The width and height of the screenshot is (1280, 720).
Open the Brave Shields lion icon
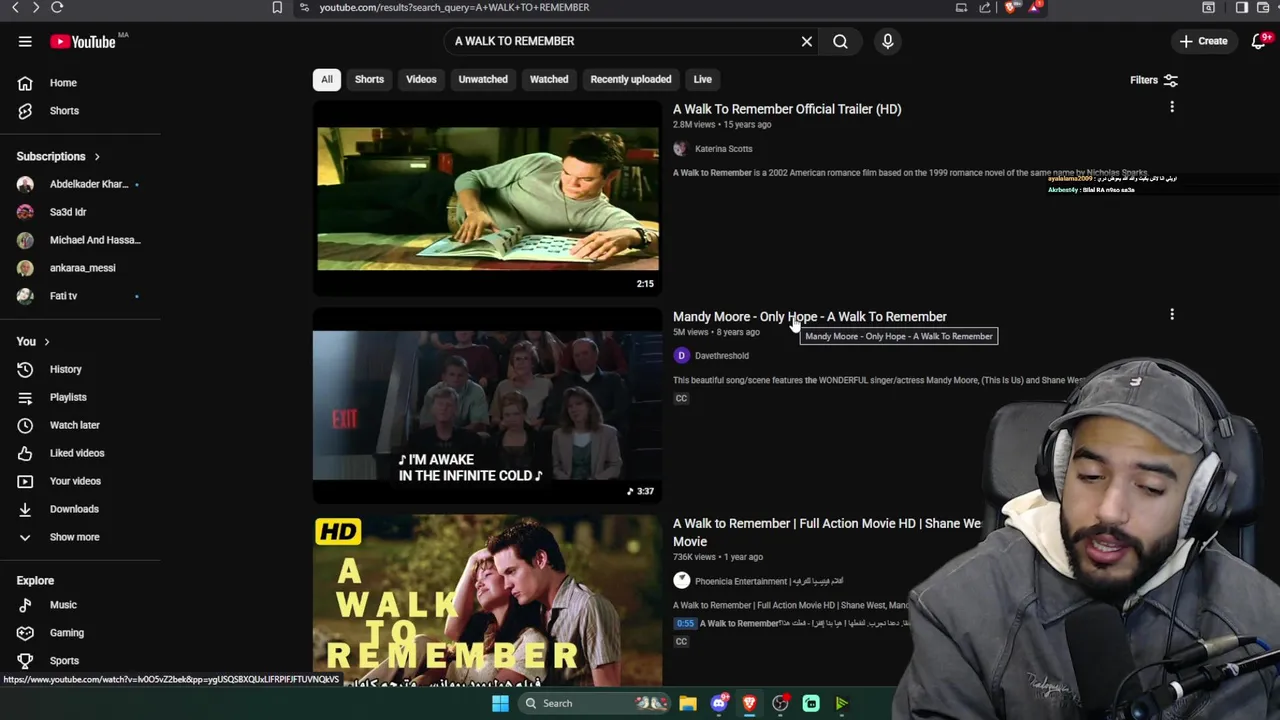[x=1012, y=7]
